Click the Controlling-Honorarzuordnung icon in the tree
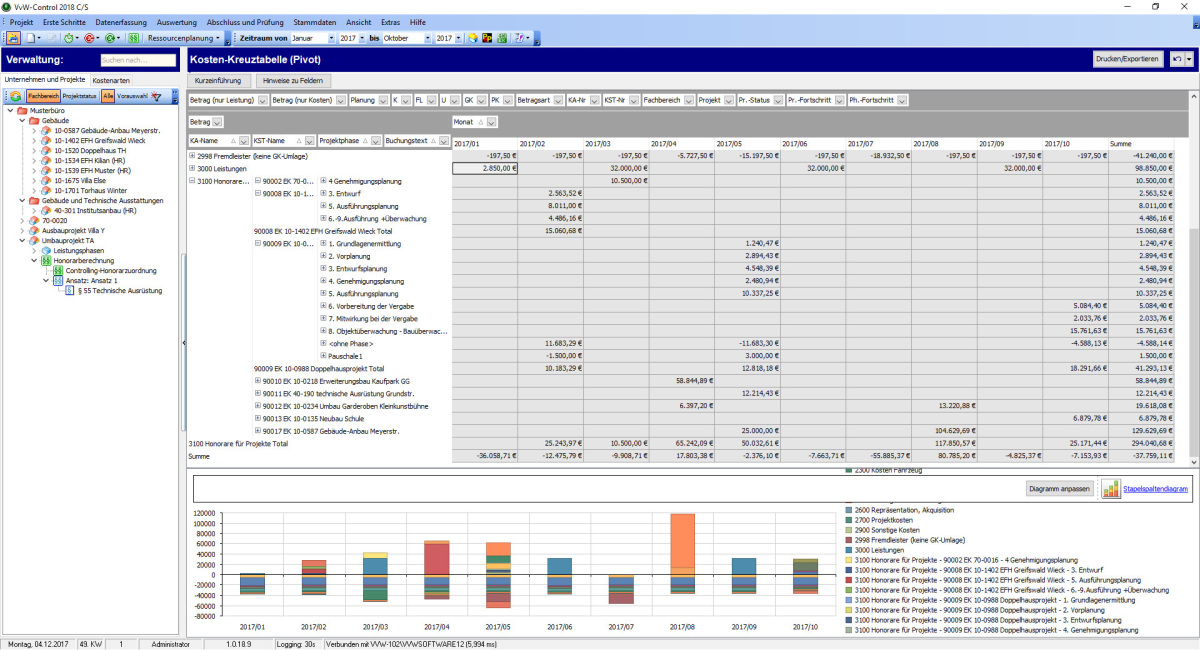The height and width of the screenshot is (650, 1200). pyautogui.click(x=58, y=271)
